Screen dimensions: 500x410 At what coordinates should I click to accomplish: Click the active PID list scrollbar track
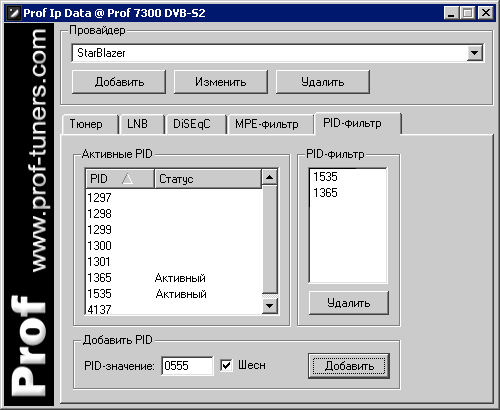point(270,240)
